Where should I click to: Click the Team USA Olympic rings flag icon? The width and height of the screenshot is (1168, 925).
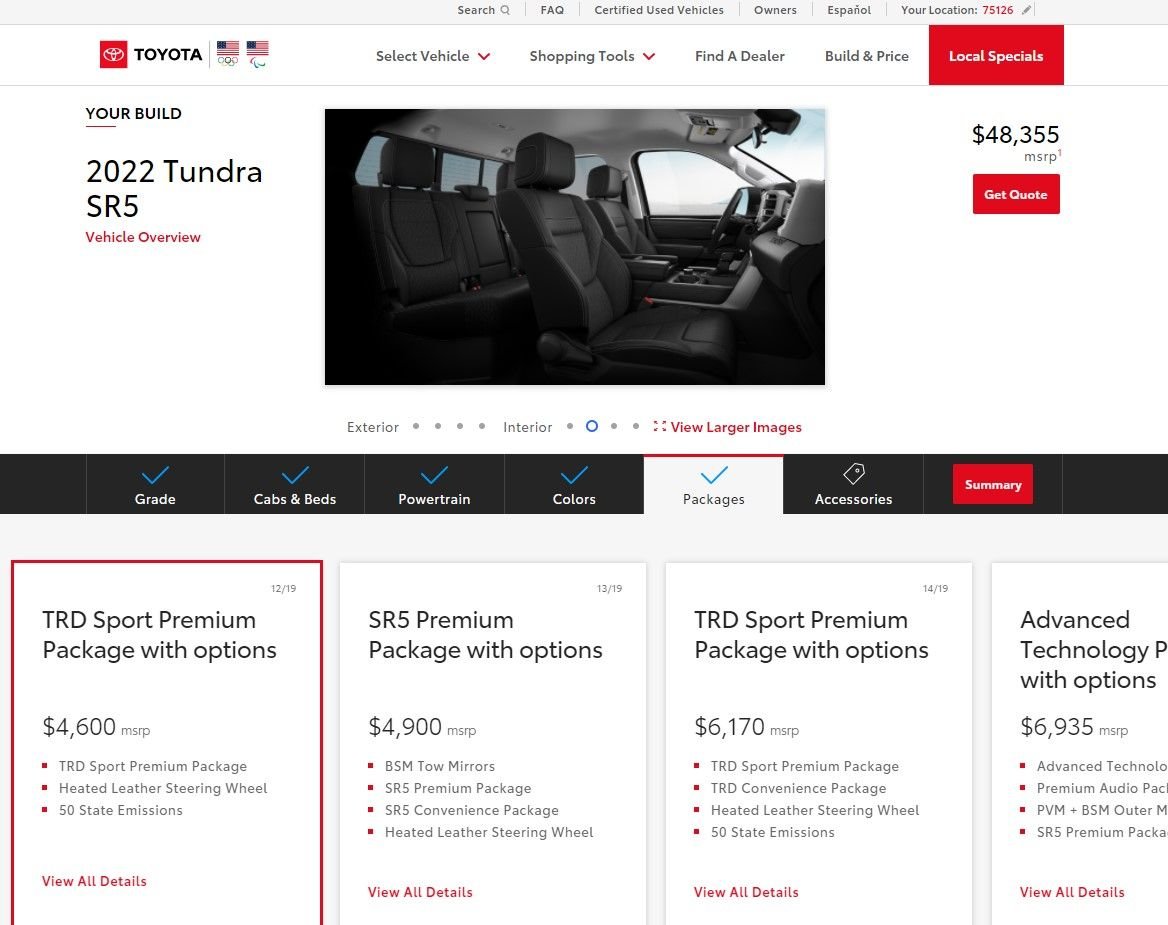[x=228, y=54]
